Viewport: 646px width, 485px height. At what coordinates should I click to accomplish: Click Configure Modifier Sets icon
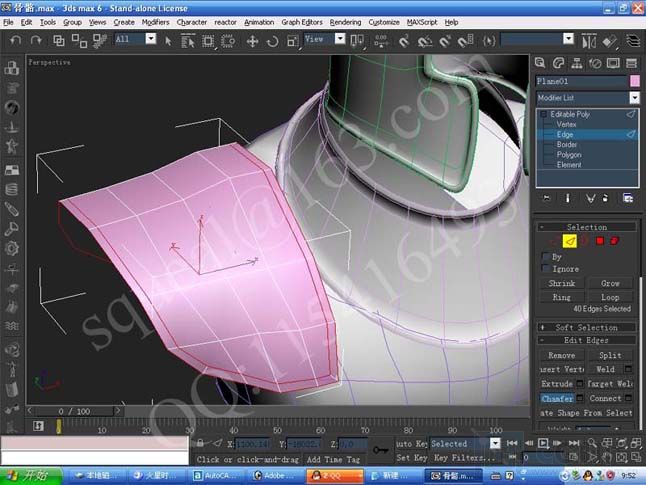pos(628,198)
